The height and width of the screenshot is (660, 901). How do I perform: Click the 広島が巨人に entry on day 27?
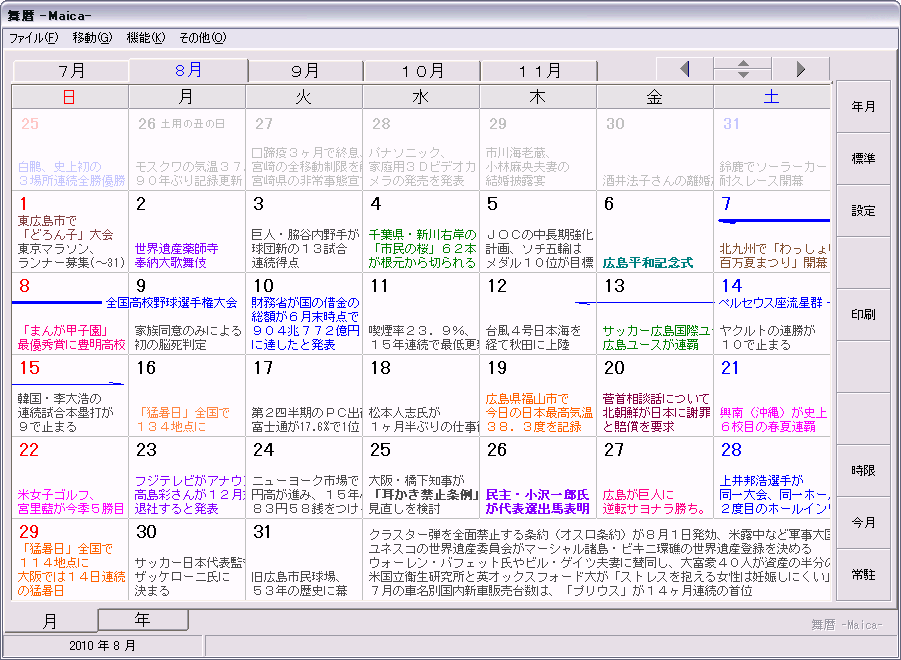(x=654, y=501)
